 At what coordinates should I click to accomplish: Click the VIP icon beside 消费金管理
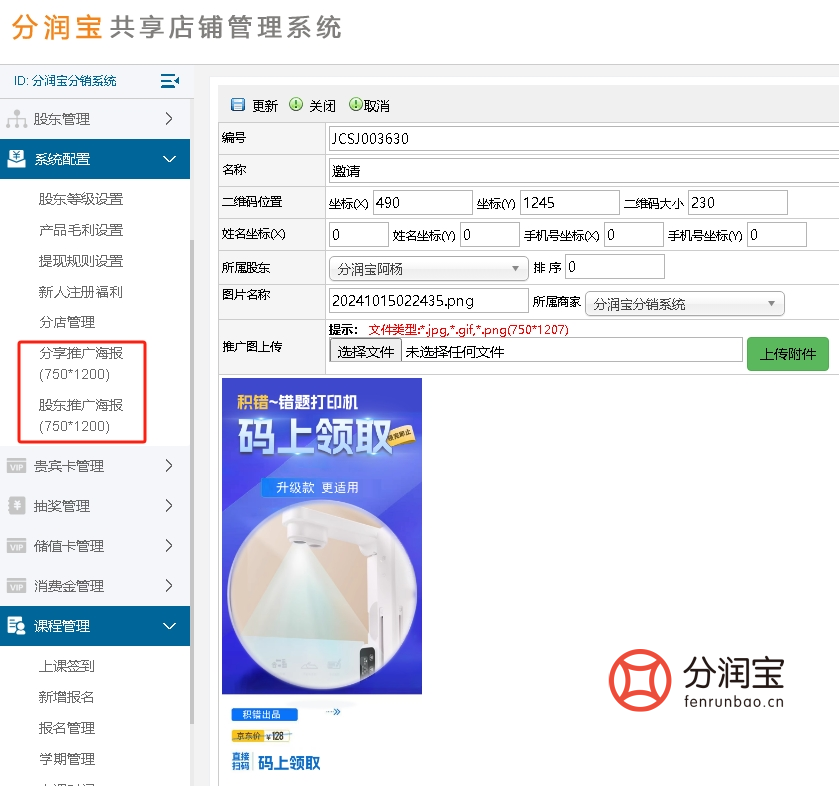(16, 585)
